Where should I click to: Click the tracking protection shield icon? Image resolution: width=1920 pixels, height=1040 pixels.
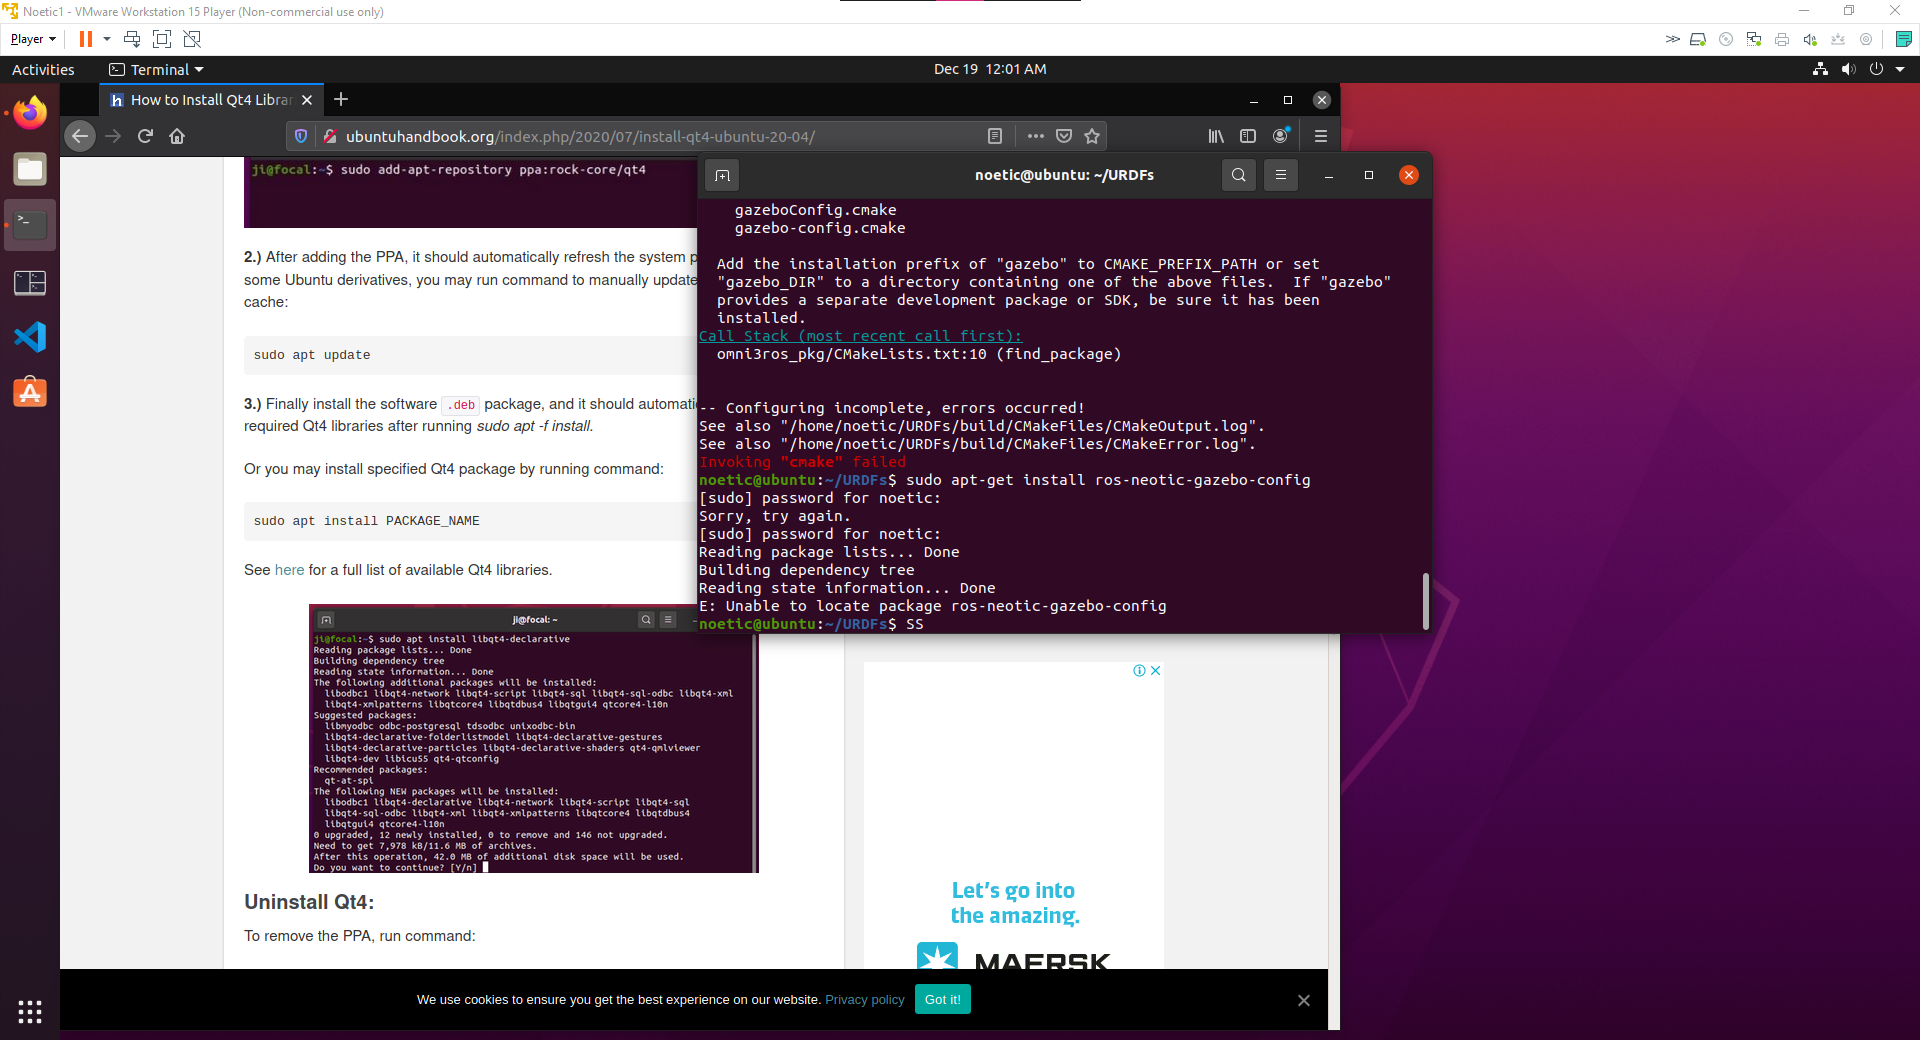(301, 136)
